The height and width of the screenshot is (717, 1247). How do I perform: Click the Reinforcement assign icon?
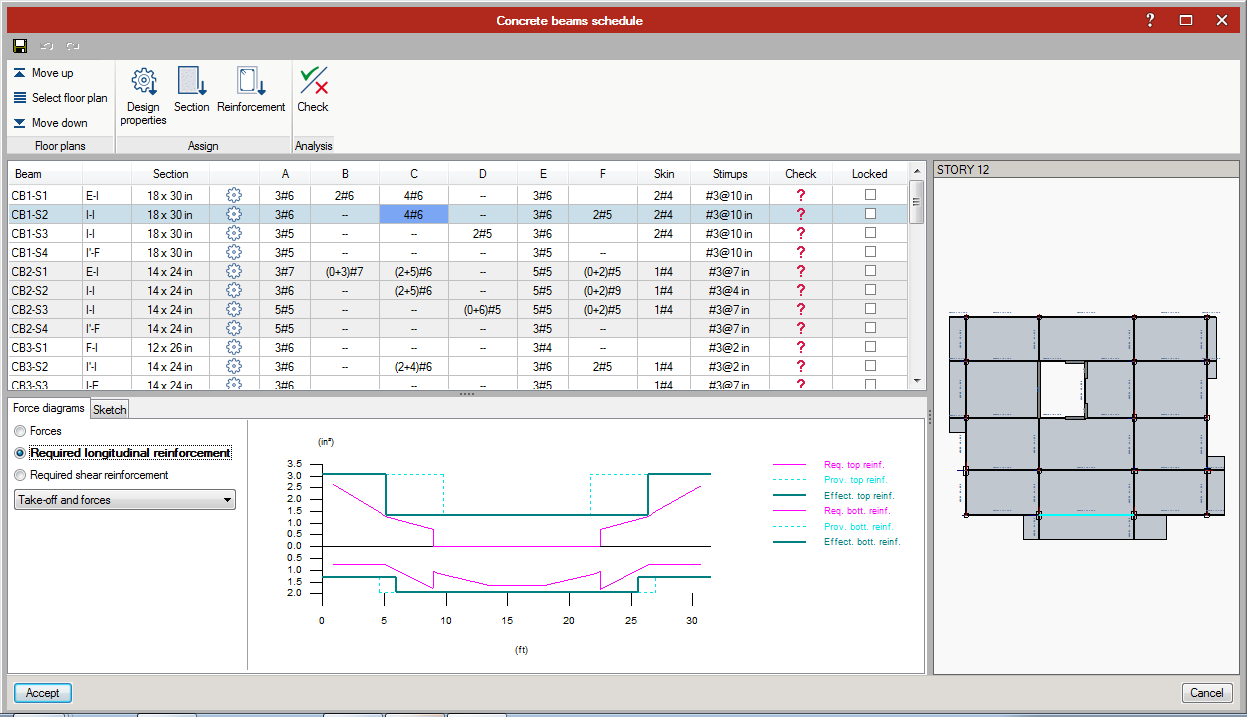[251, 82]
